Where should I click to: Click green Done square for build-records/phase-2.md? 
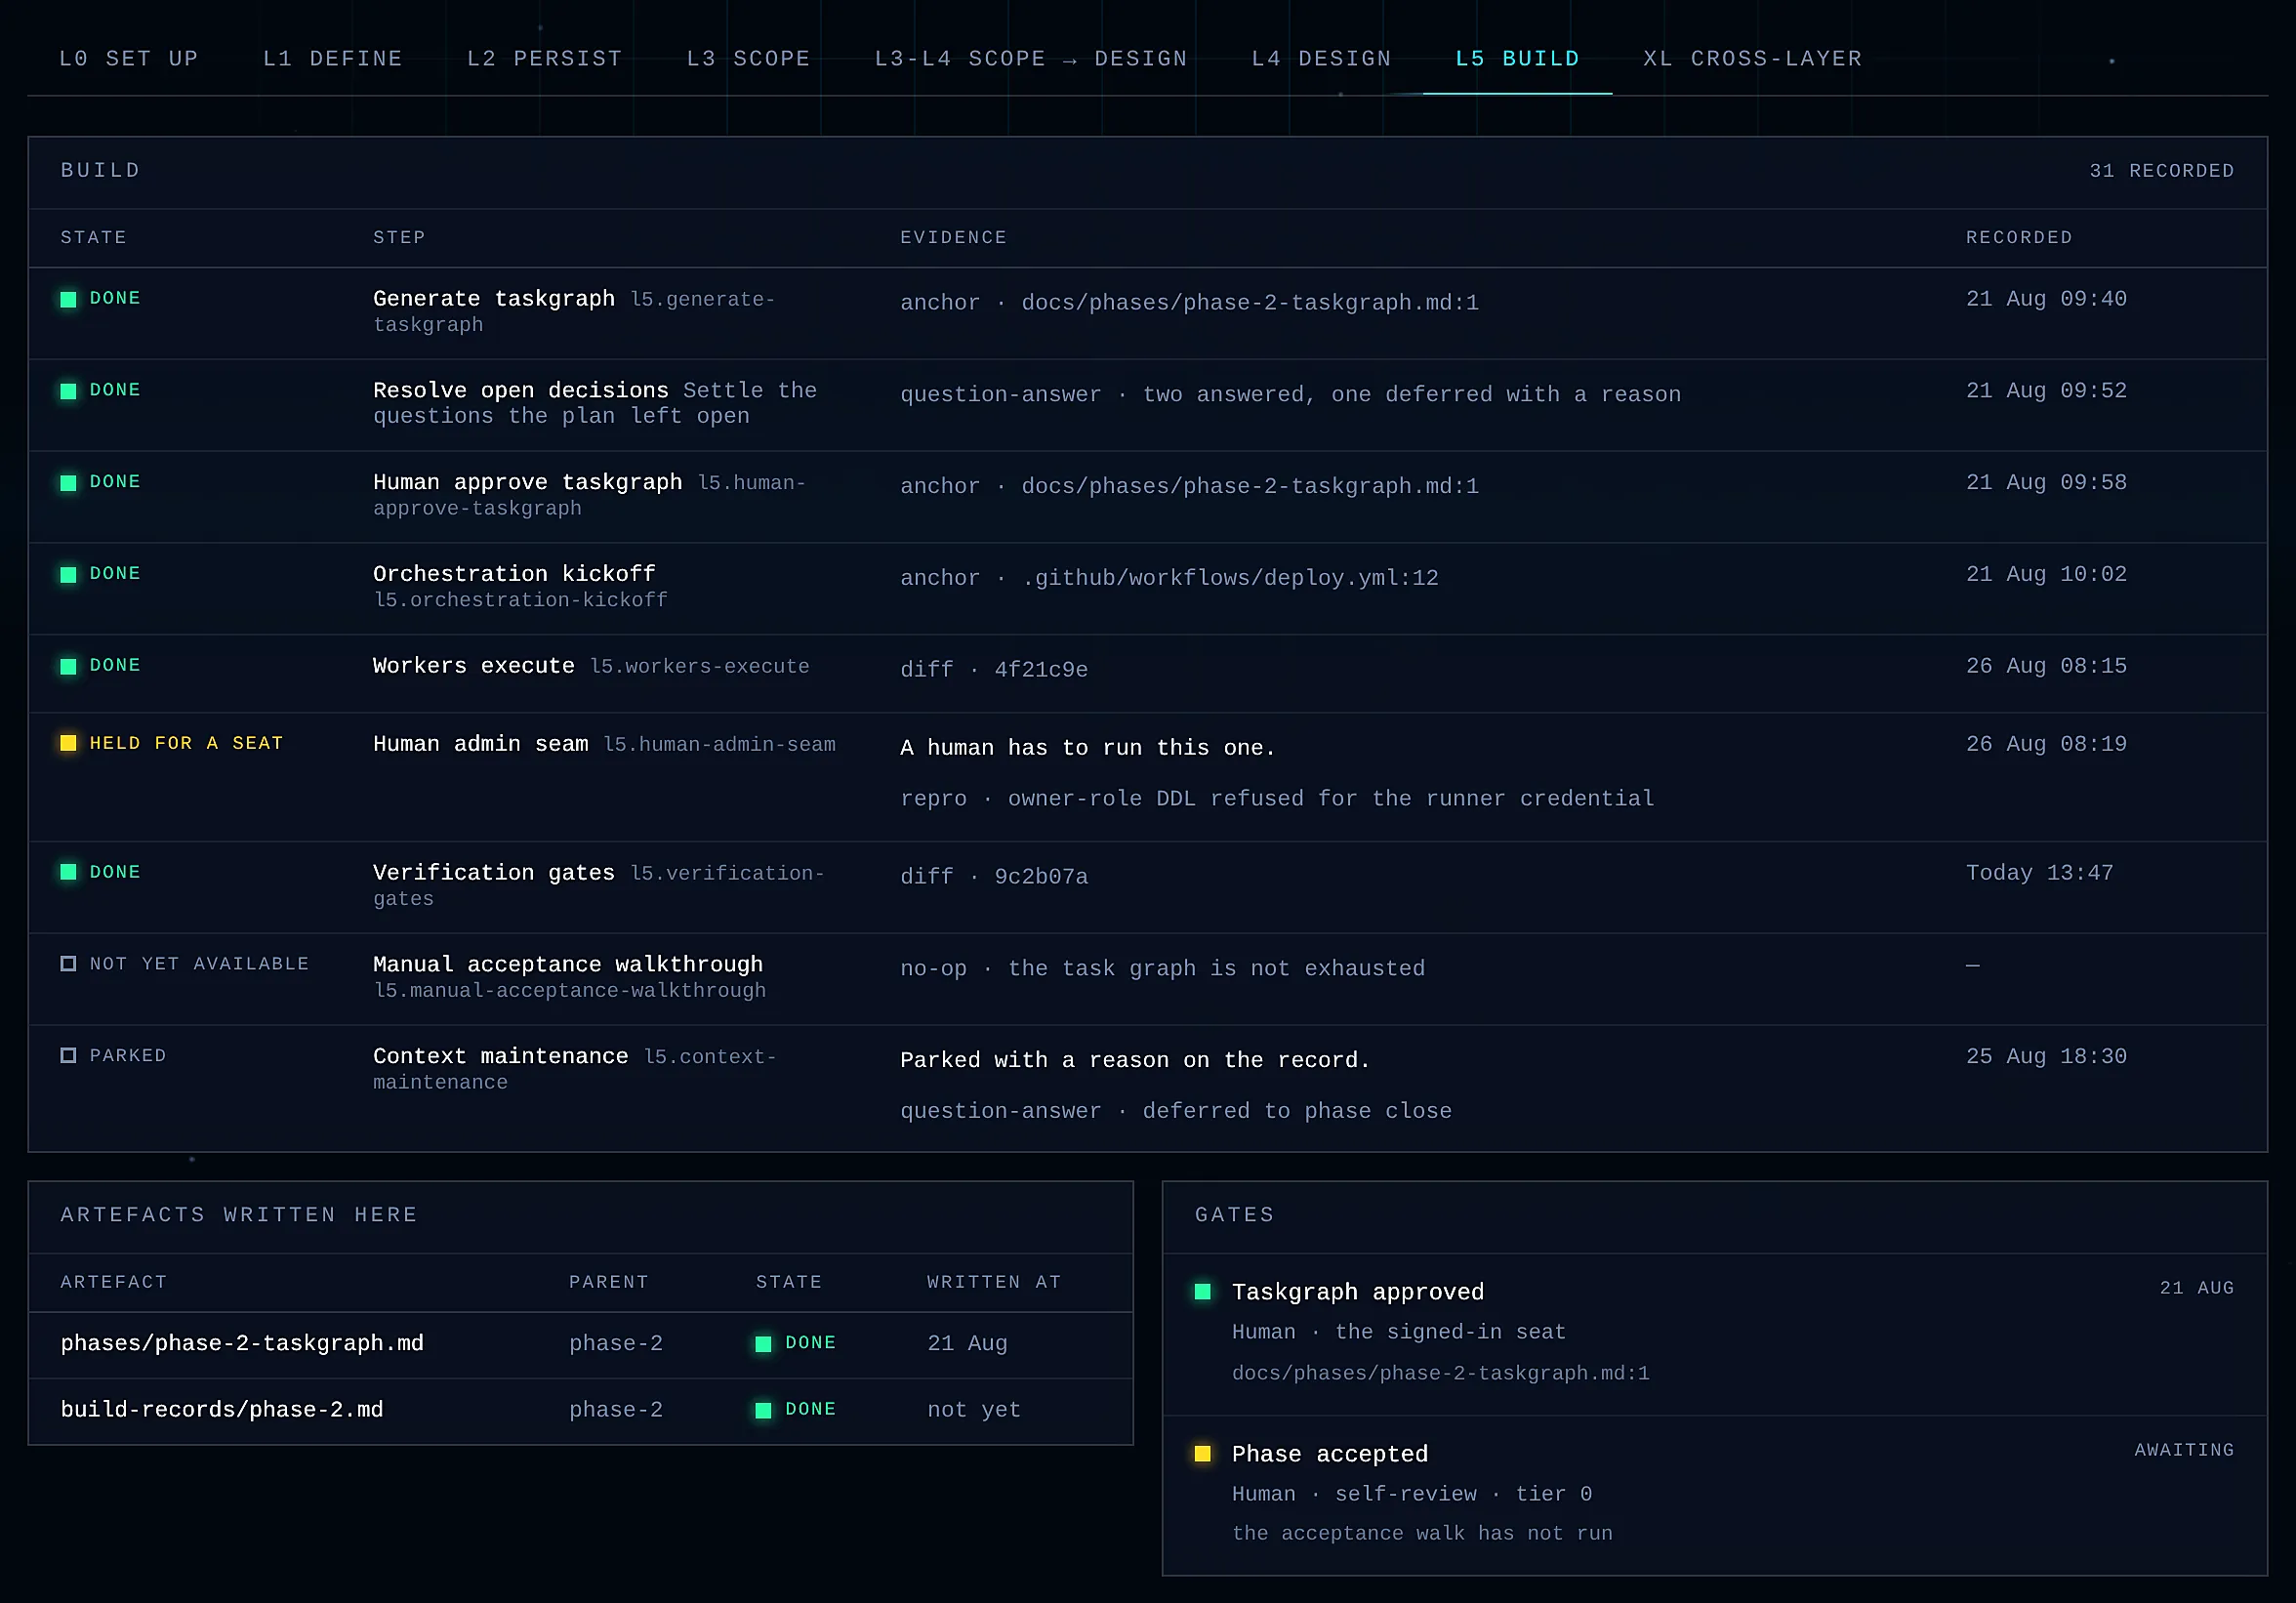click(763, 1410)
